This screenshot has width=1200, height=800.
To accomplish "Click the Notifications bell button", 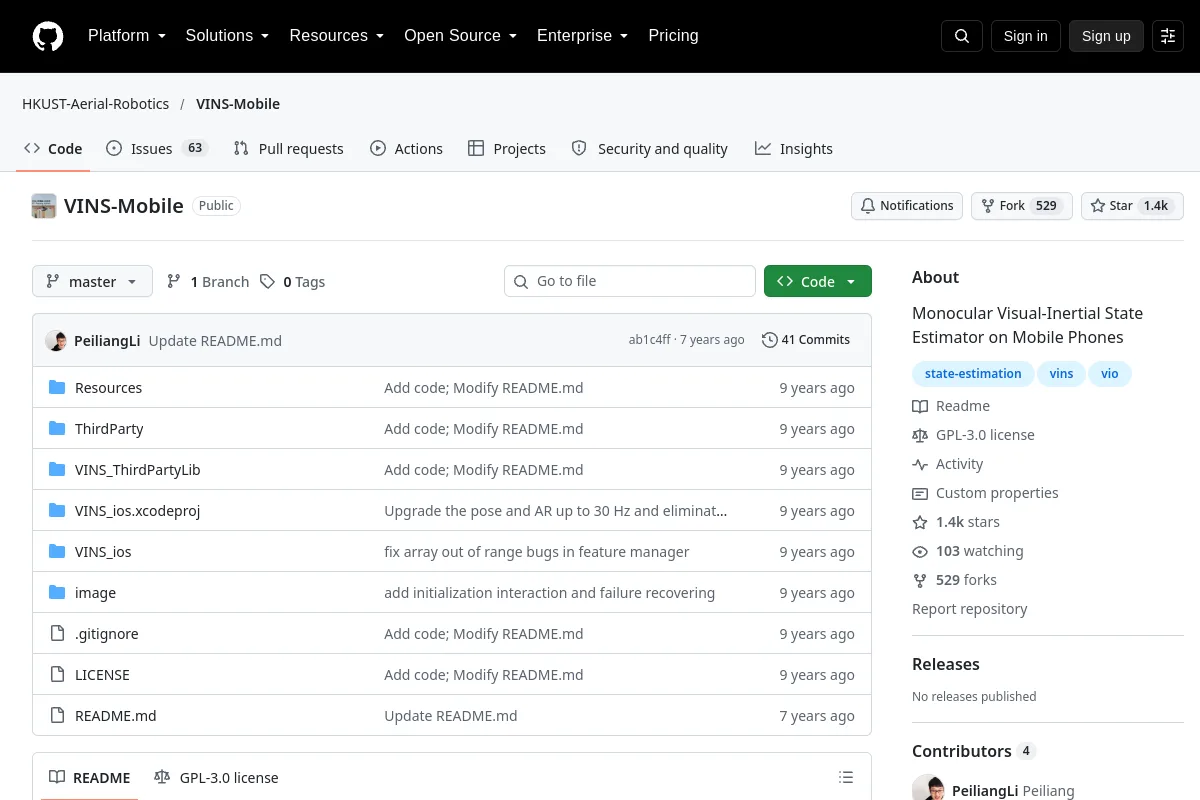I will (x=907, y=206).
